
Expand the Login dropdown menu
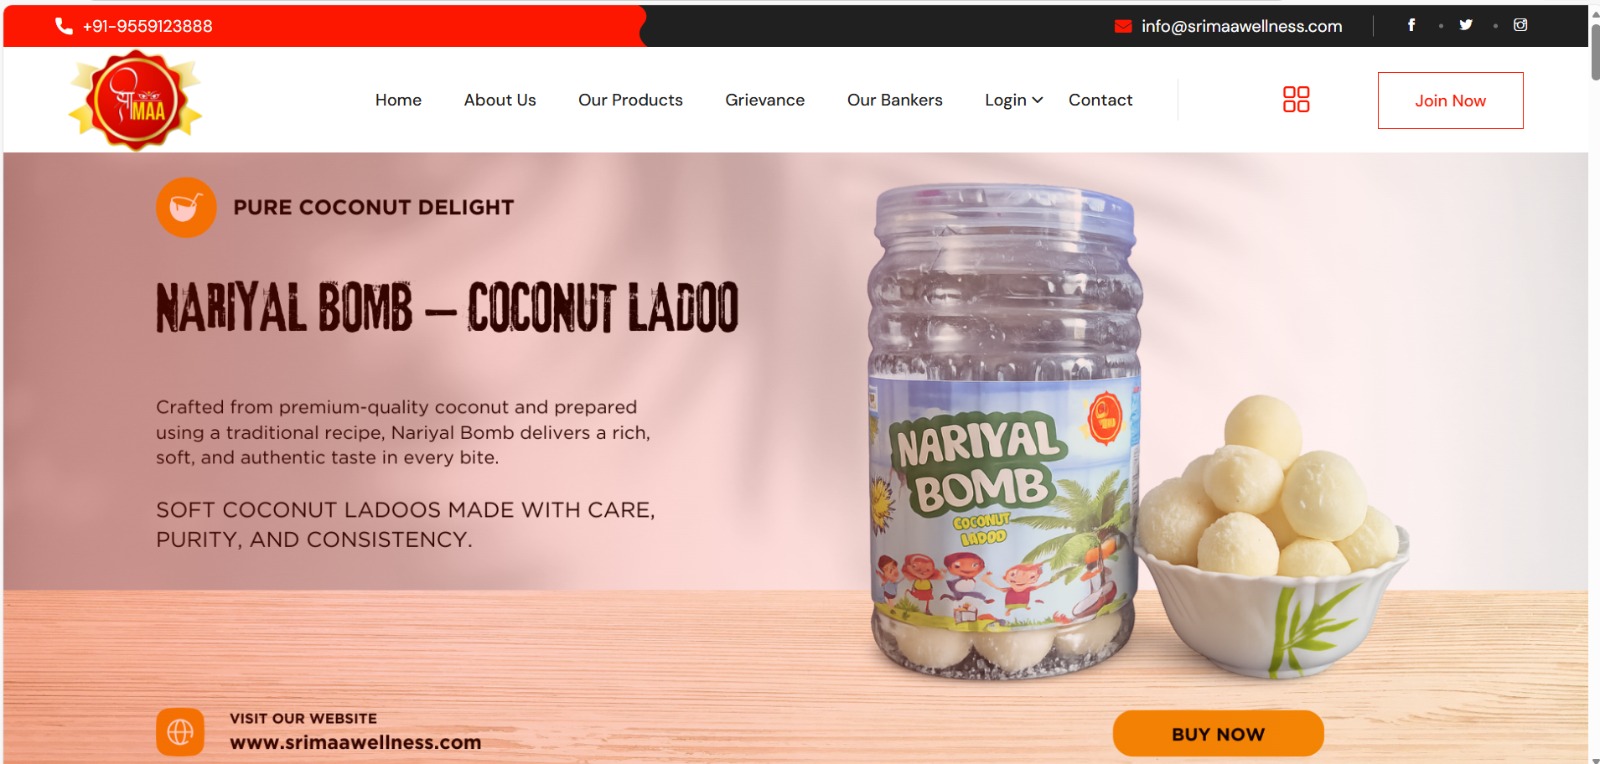coord(1013,100)
